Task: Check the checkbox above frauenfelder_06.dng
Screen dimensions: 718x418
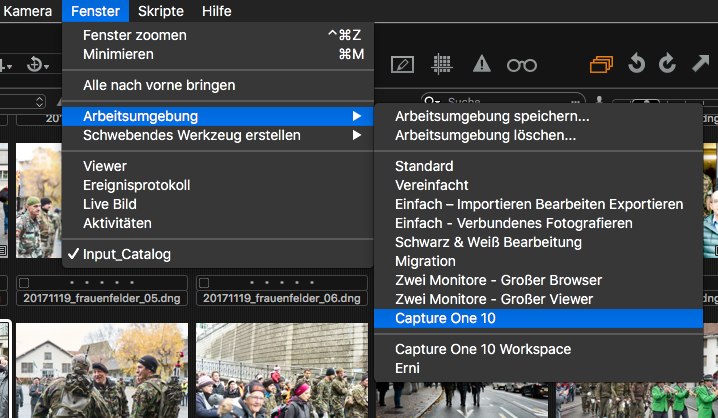Action: [x=204, y=282]
